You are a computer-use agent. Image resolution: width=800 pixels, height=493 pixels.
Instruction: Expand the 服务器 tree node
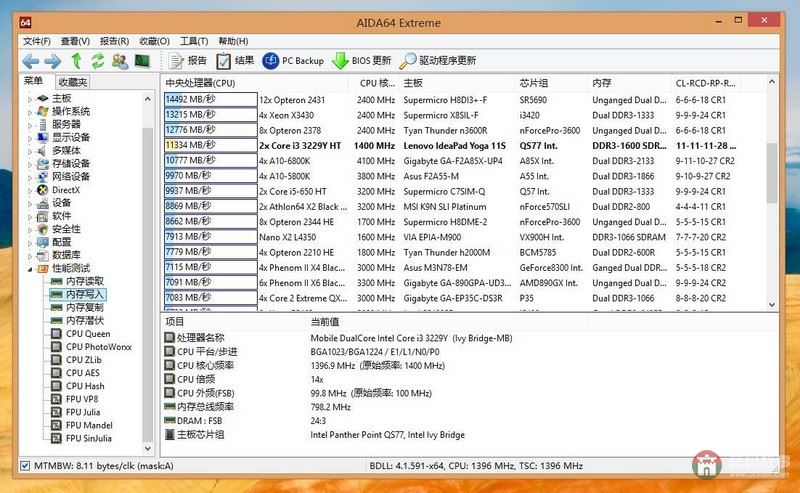click(30, 125)
